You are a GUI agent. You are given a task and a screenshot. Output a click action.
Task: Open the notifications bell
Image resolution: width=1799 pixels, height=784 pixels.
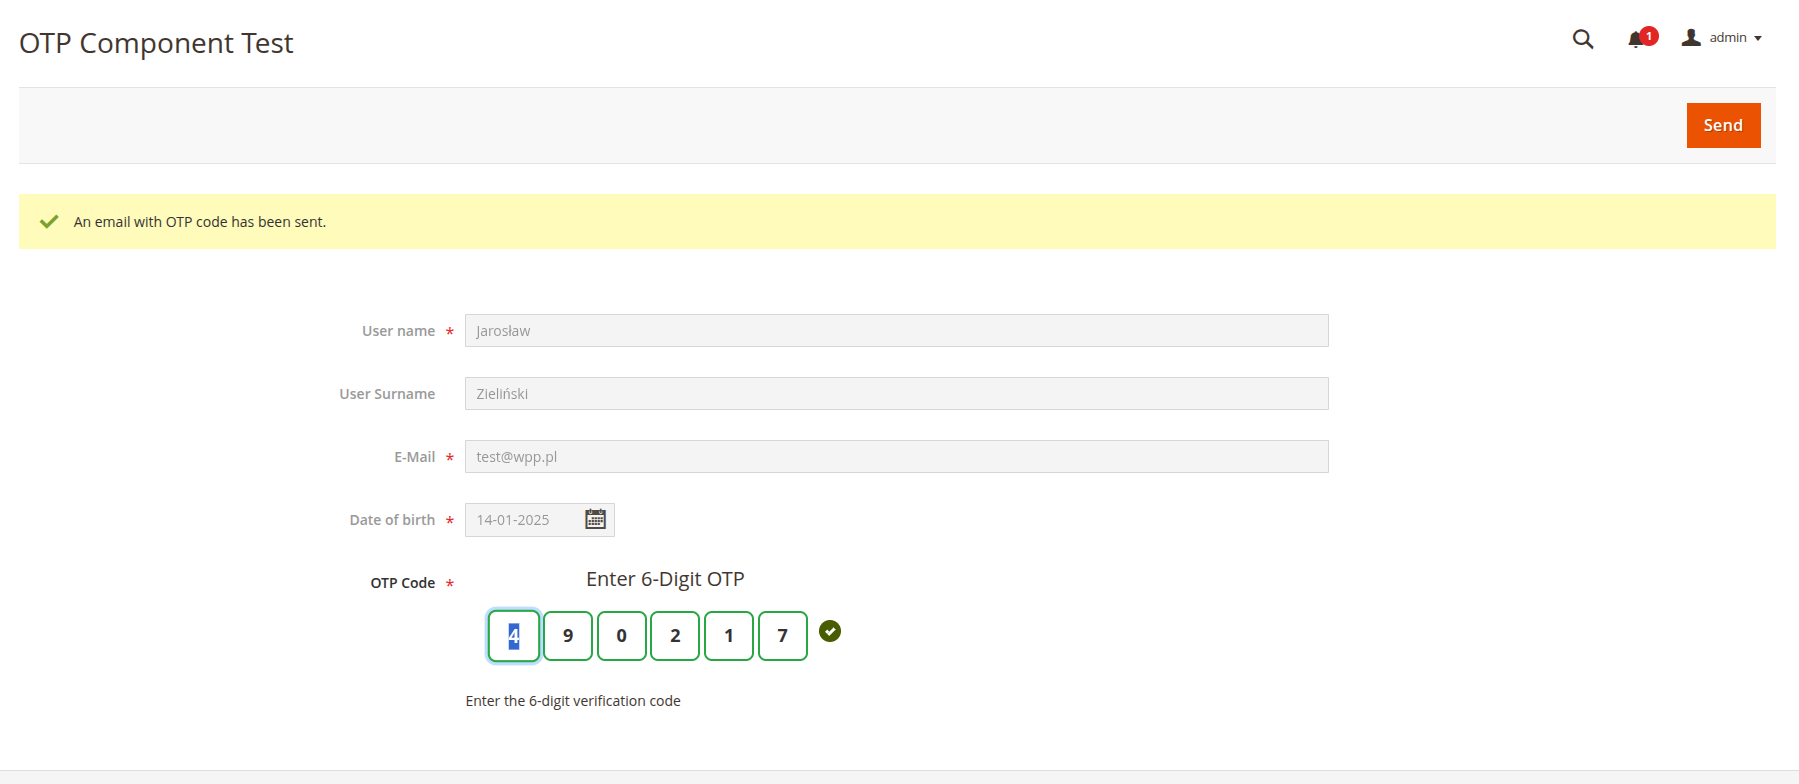tap(1635, 40)
